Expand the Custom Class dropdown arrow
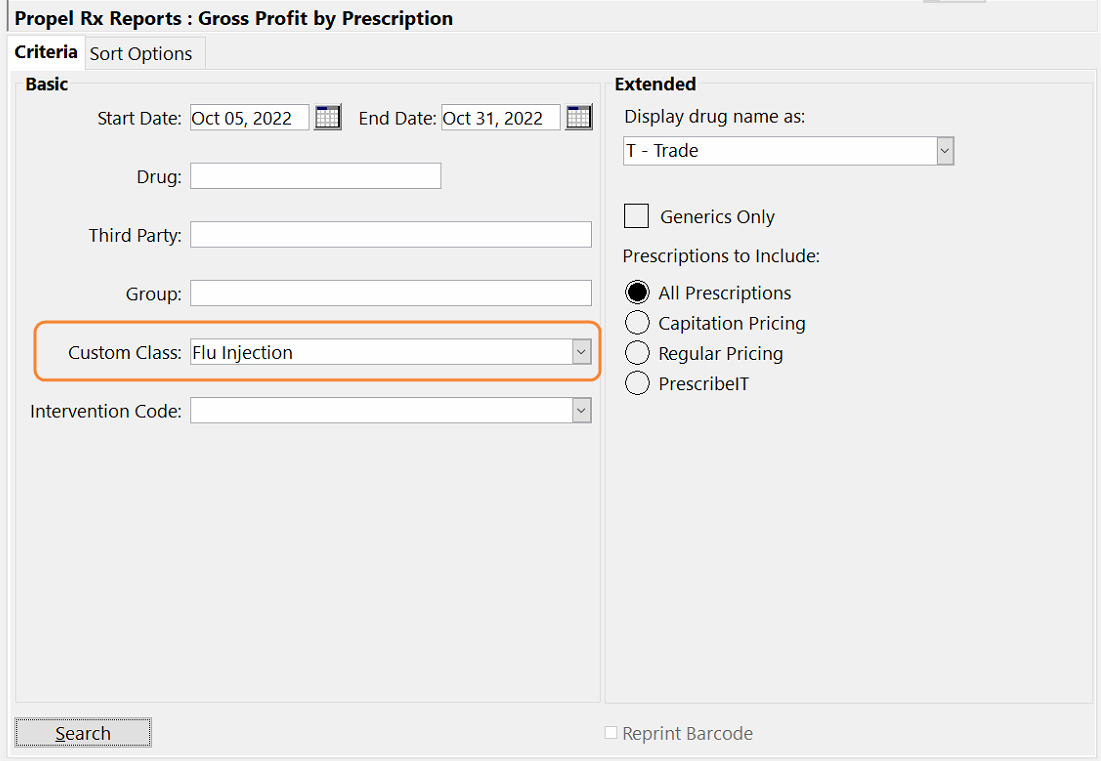The image size is (1101, 761). pos(581,352)
